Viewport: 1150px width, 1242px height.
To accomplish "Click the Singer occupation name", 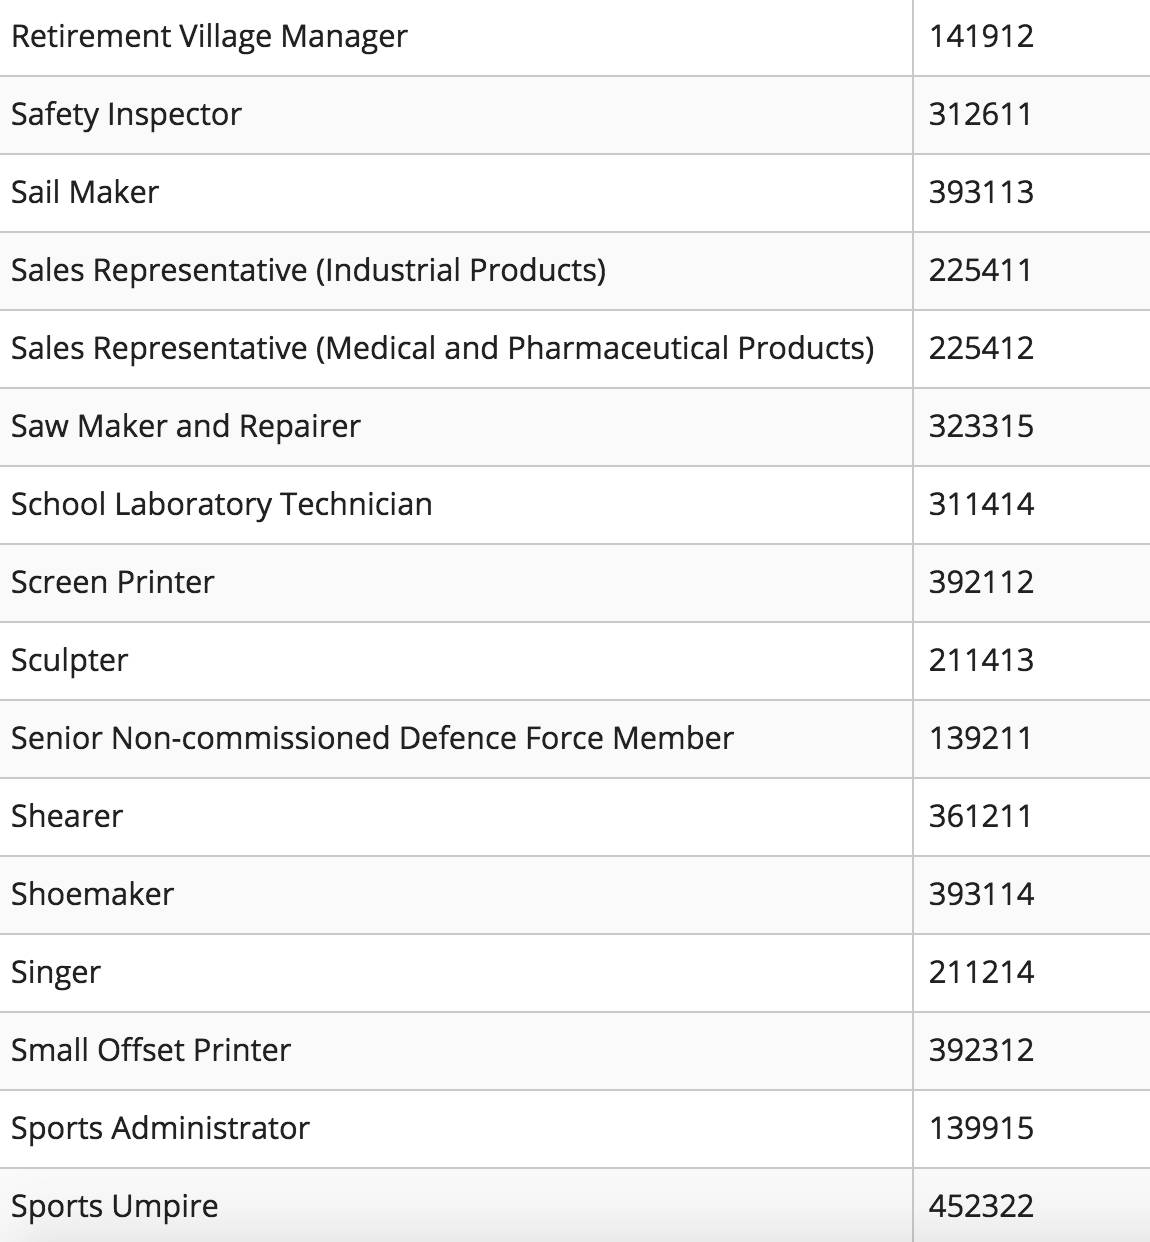I will pyautogui.click(x=56, y=972).
